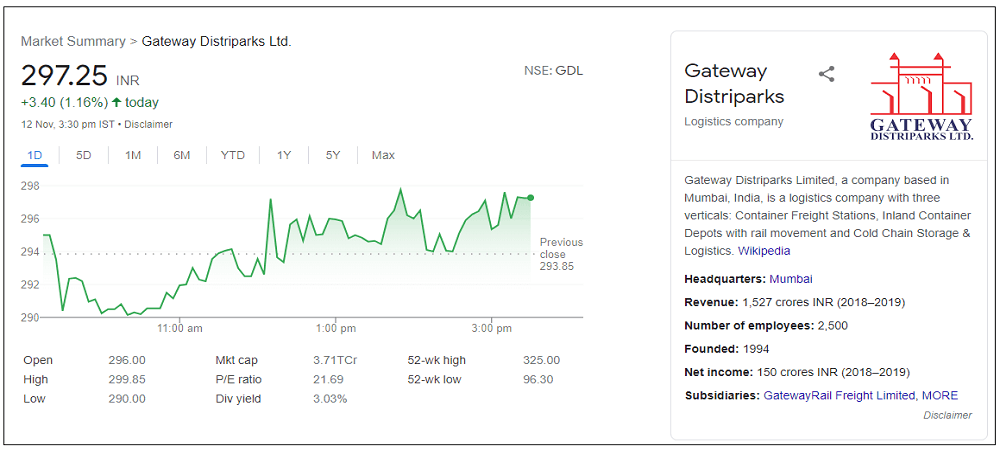Image resolution: width=1000 pixels, height=450 pixels.
Task: Click the Logistics company subtitle
Action: click(733, 121)
